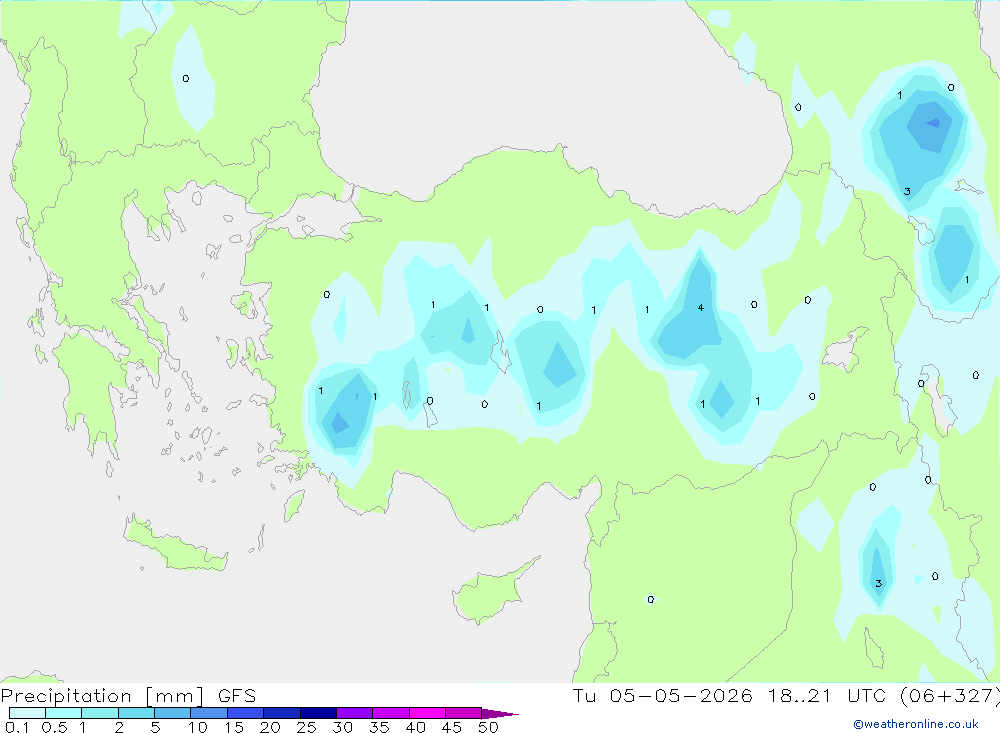Click the 45–50 mm legend color swatch
The height and width of the screenshot is (733, 1000).
point(463,713)
